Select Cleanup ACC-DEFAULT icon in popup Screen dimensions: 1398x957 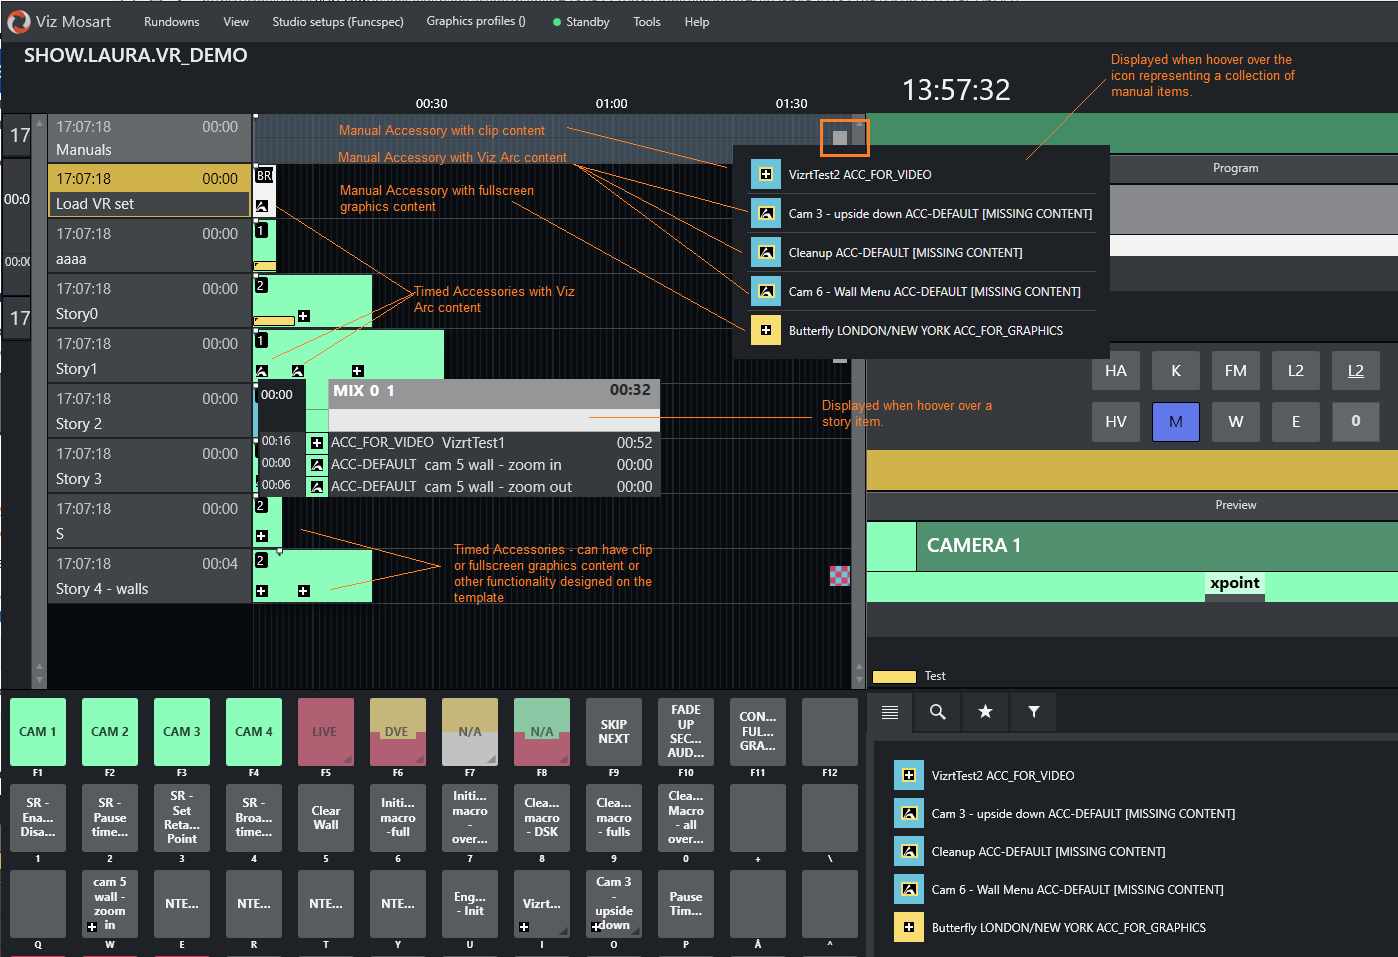click(x=766, y=252)
